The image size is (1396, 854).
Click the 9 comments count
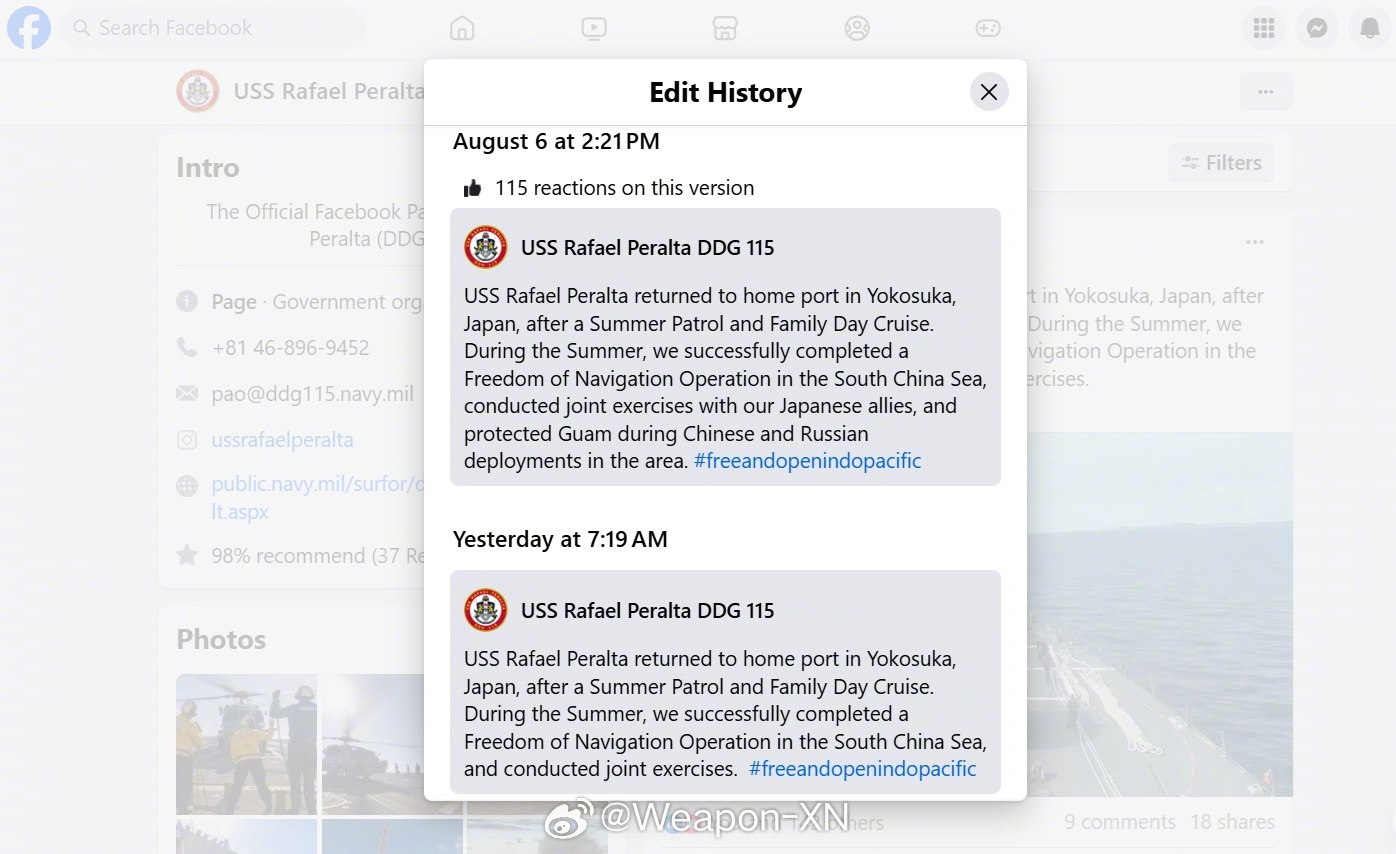pos(1120,822)
